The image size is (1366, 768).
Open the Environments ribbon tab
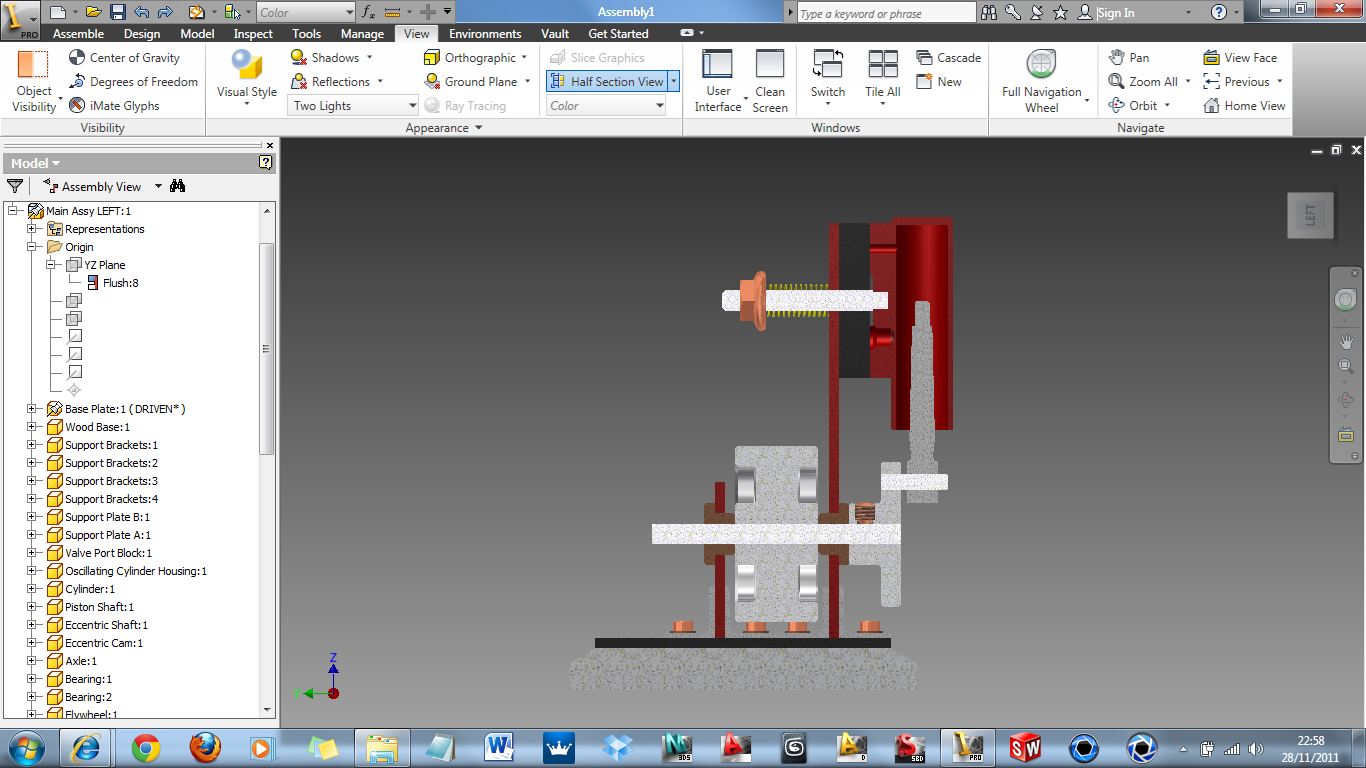point(485,33)
